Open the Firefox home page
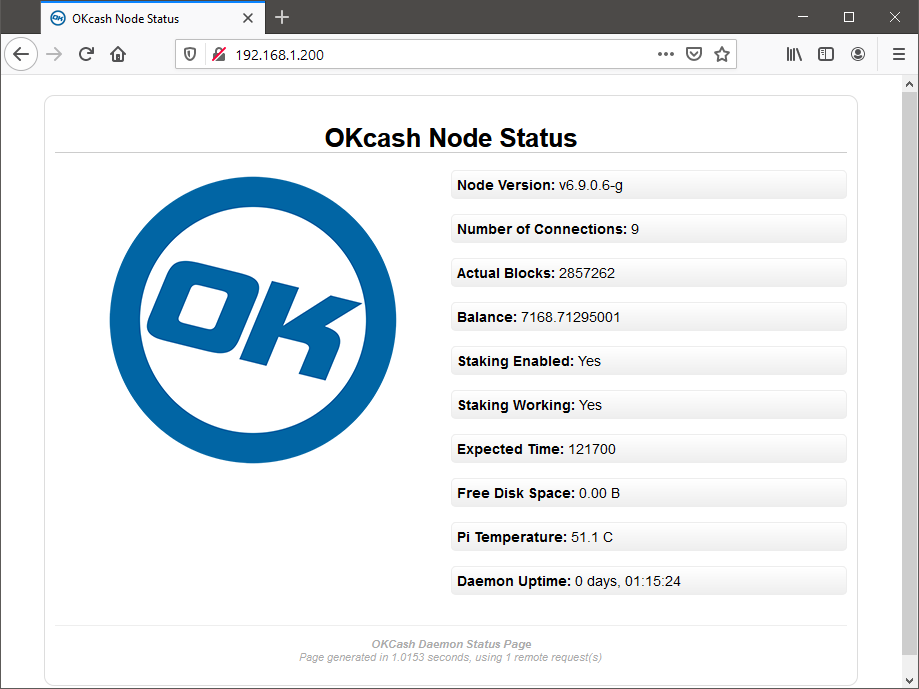Viewport: 919px width, 689px height. coord(118,54)
